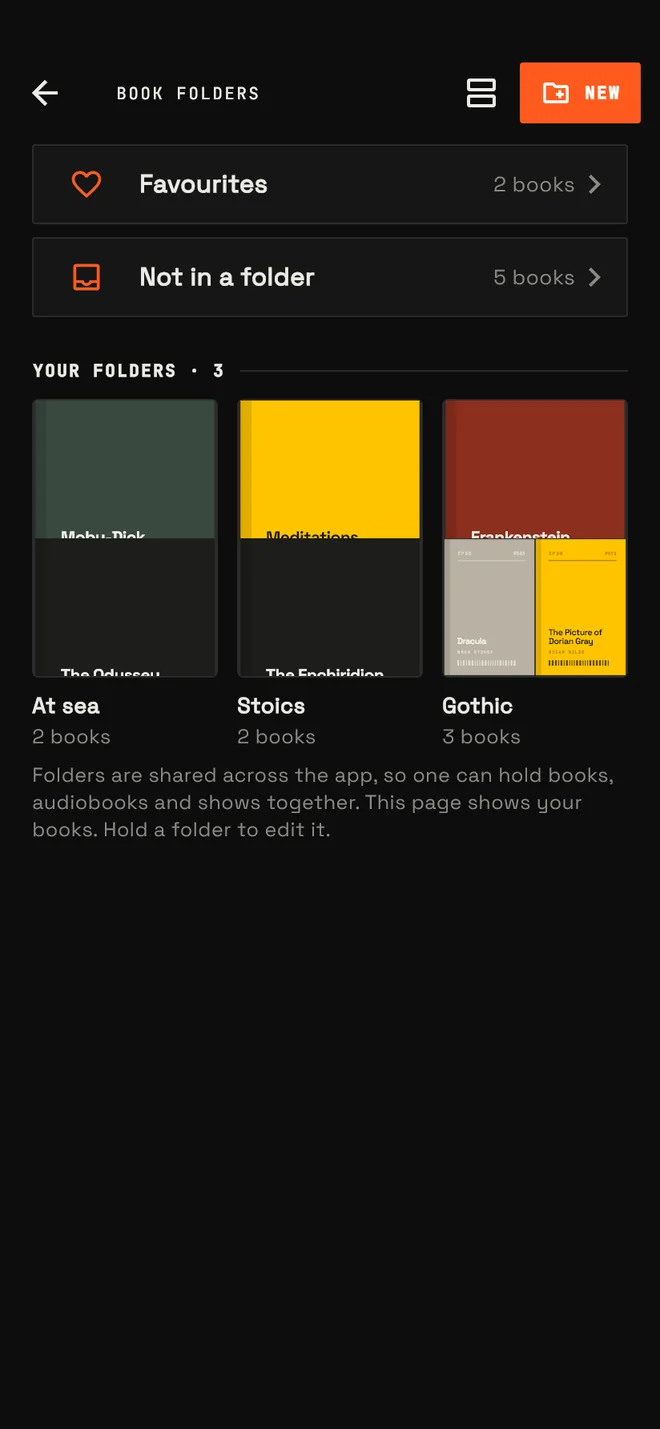This screenshot has height=1429, width=660.
Task: Select the Dracula cover in the Gothic folder
Action: [x=489, y=607]
